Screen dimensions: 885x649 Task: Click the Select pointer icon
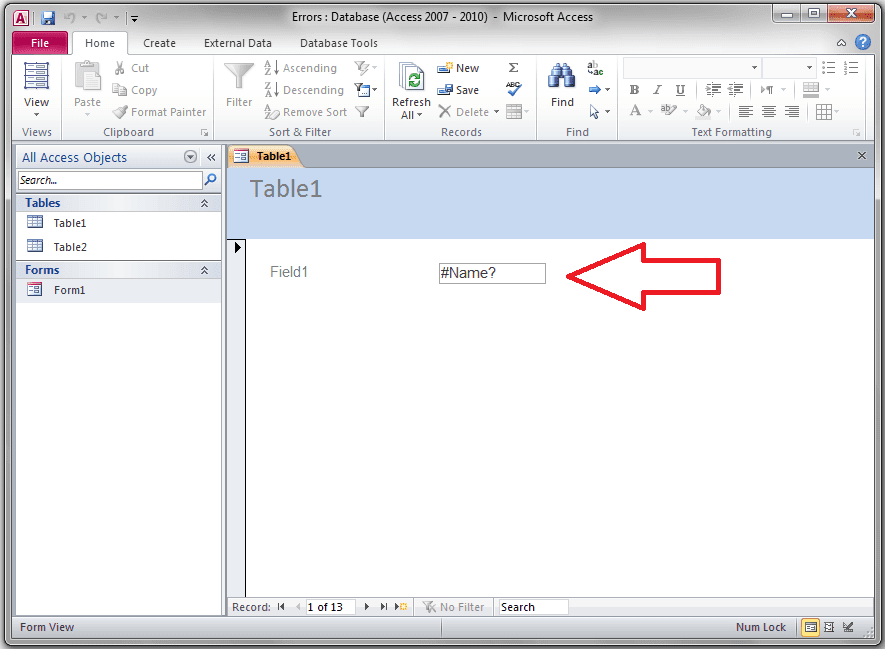pyautogui.click(x=594, y=112)
